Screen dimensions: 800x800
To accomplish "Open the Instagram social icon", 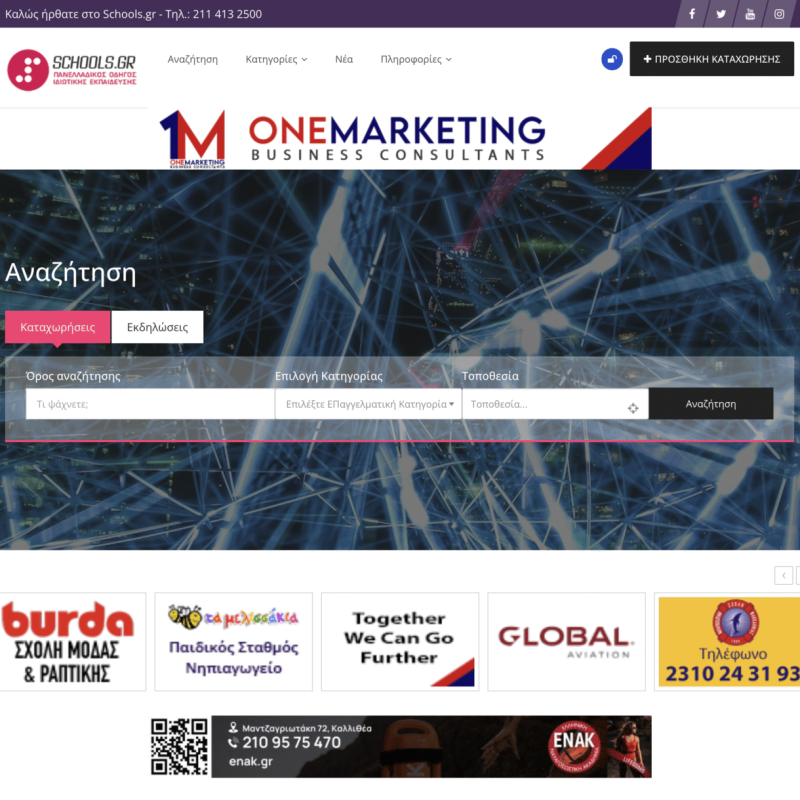I will (x=780, y=14).
